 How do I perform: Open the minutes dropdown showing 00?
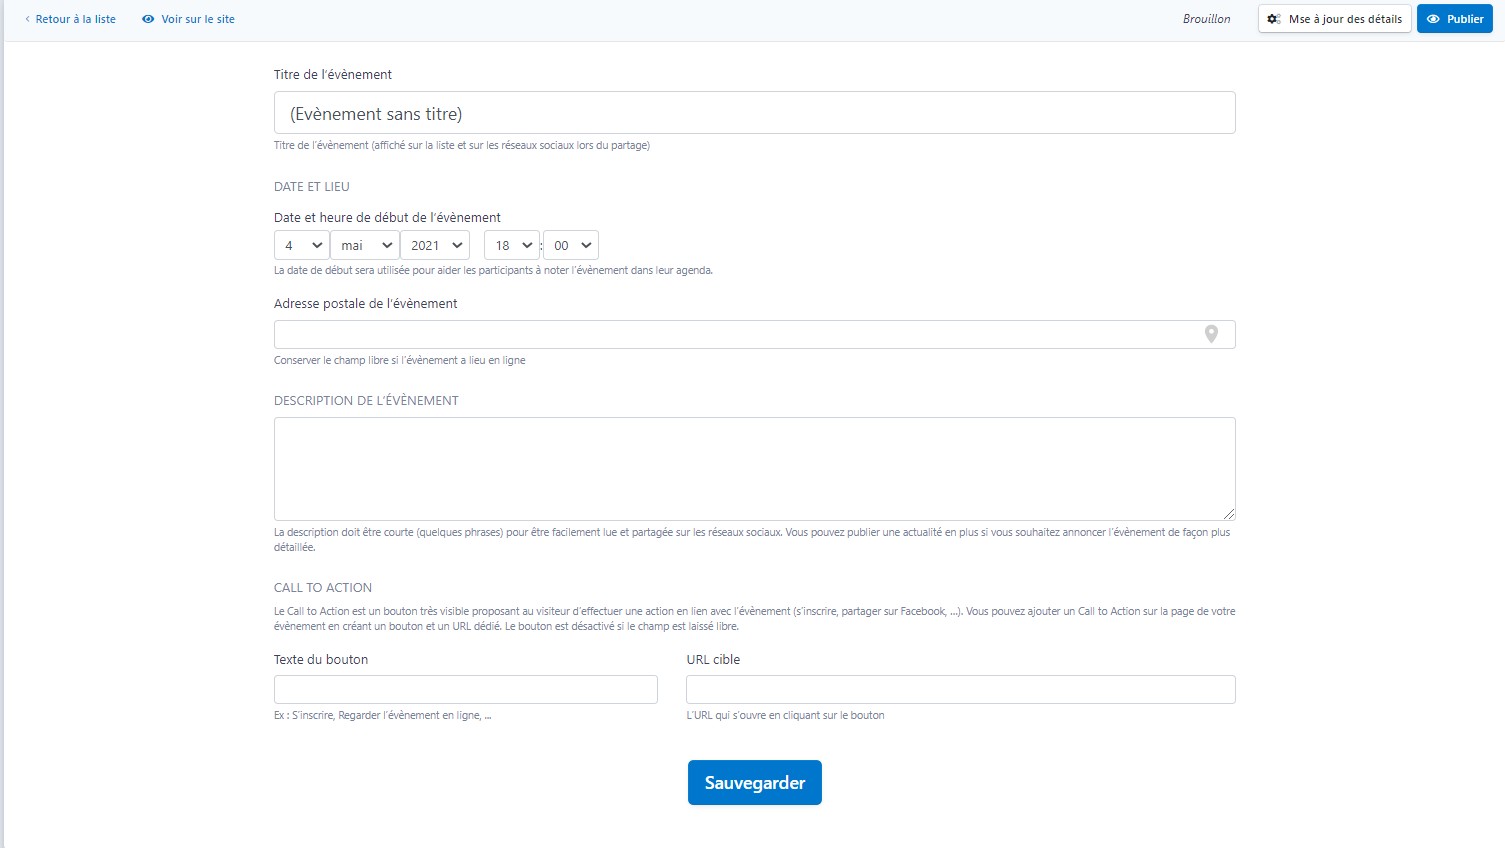pos(570,245)
